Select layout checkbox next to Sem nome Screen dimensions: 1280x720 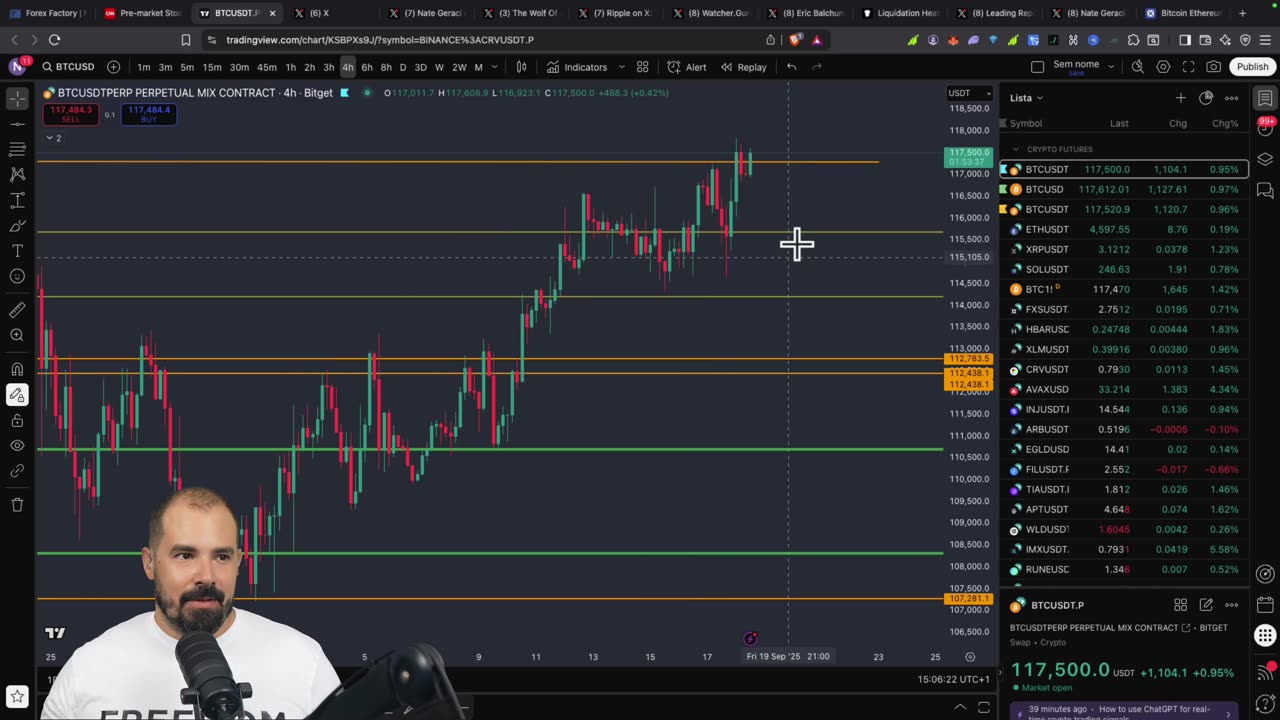pos(1037,67)
